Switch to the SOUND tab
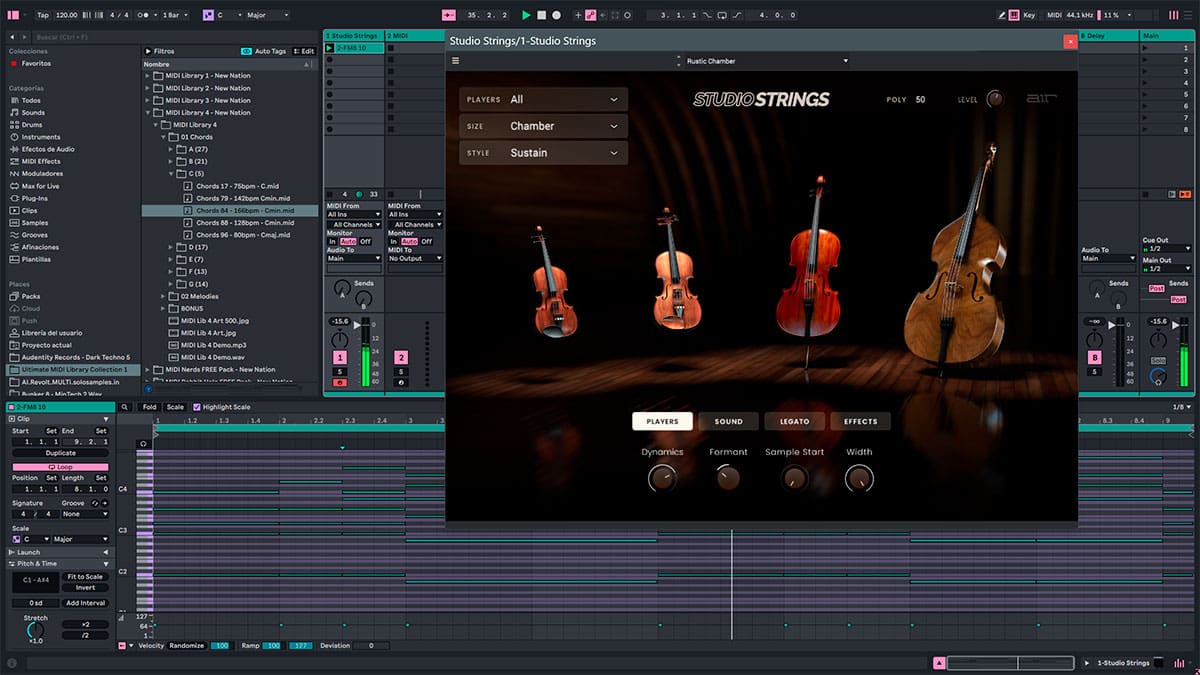Image resolution: width=1200 pixels, height=675 pixels. [728, 421]
